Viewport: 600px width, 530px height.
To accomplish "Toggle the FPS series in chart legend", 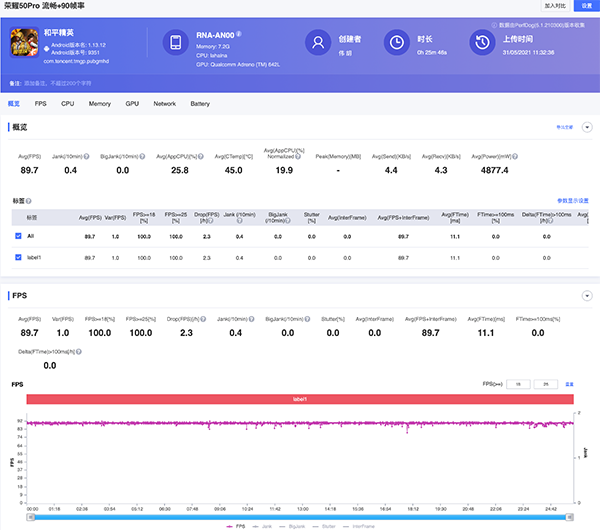I will (x=237, y=524).
